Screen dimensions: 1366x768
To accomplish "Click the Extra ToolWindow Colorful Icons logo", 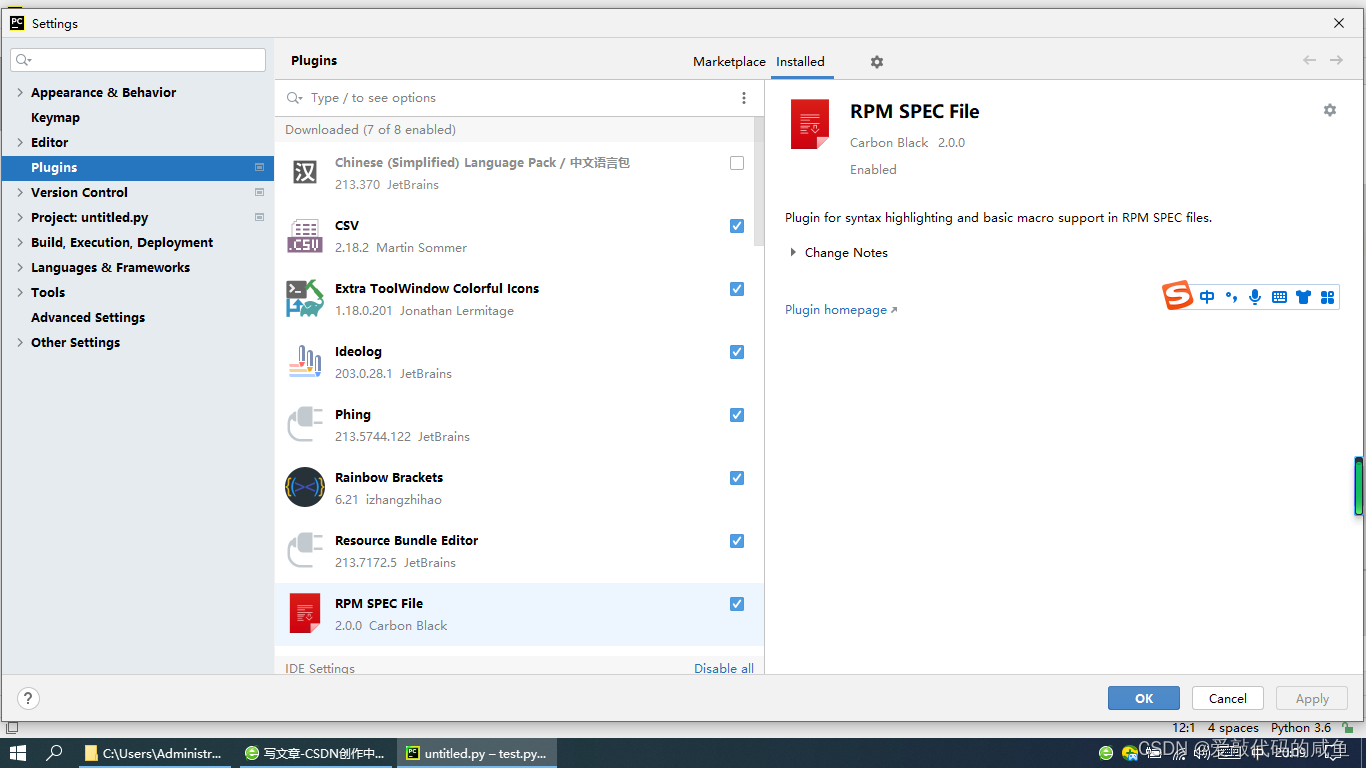I will click(305, 298).
